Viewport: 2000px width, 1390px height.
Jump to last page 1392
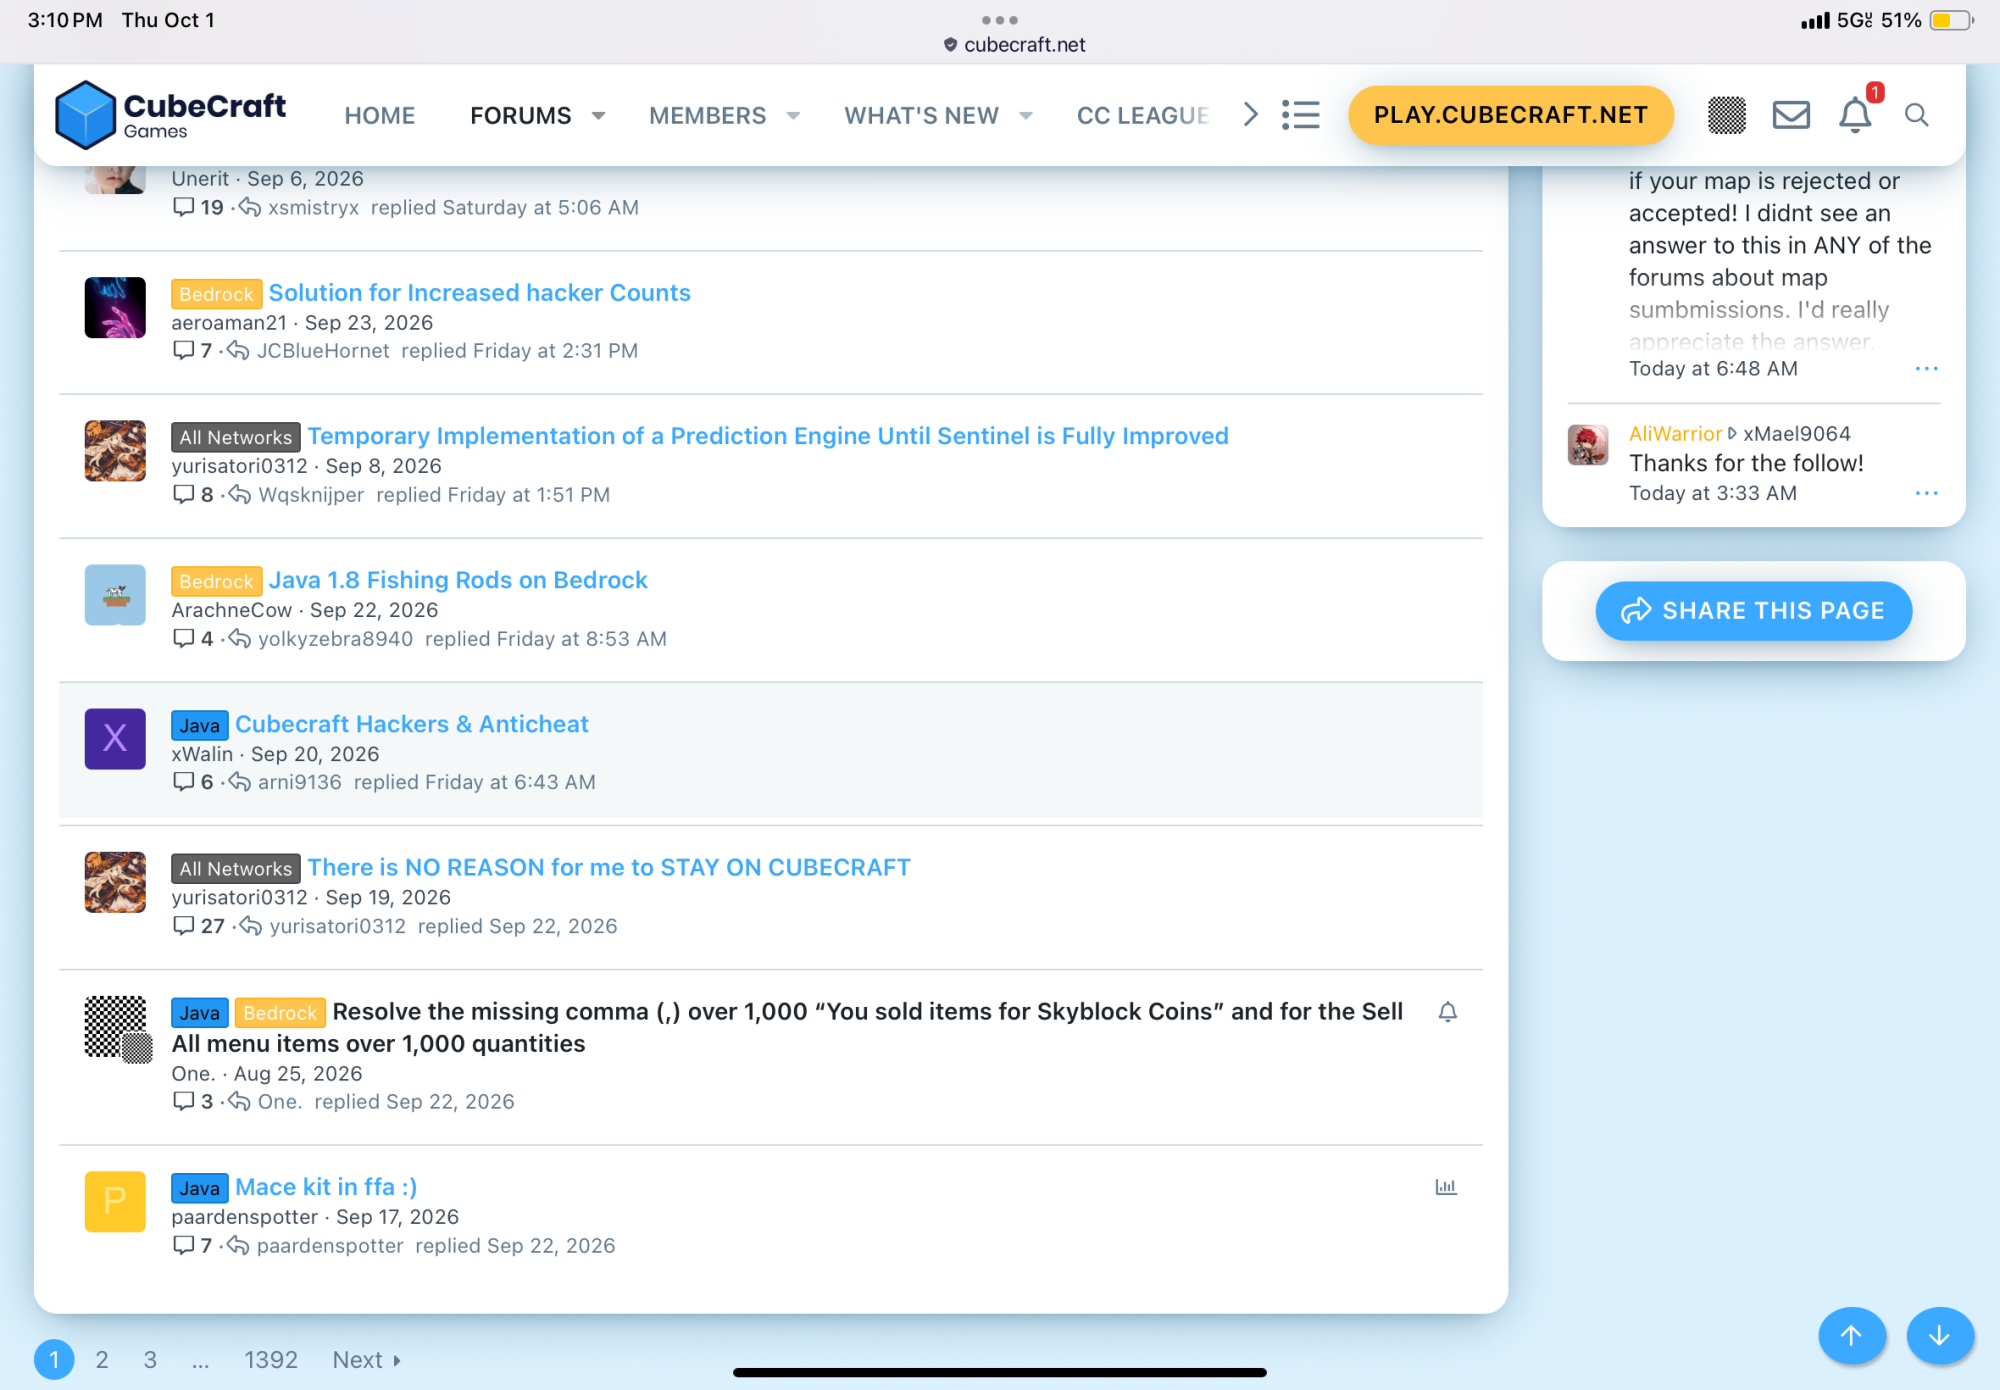271,1360
